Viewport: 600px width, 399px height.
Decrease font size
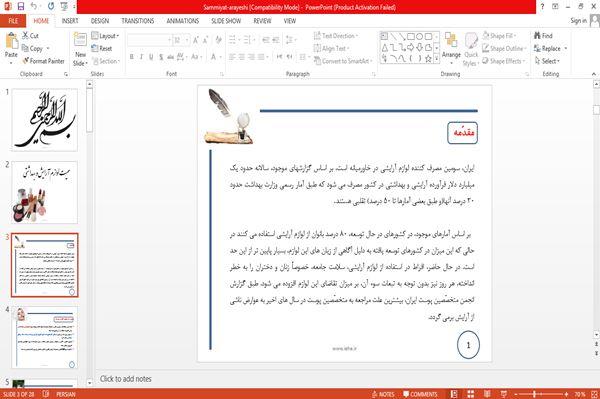[x=206, y=40]
